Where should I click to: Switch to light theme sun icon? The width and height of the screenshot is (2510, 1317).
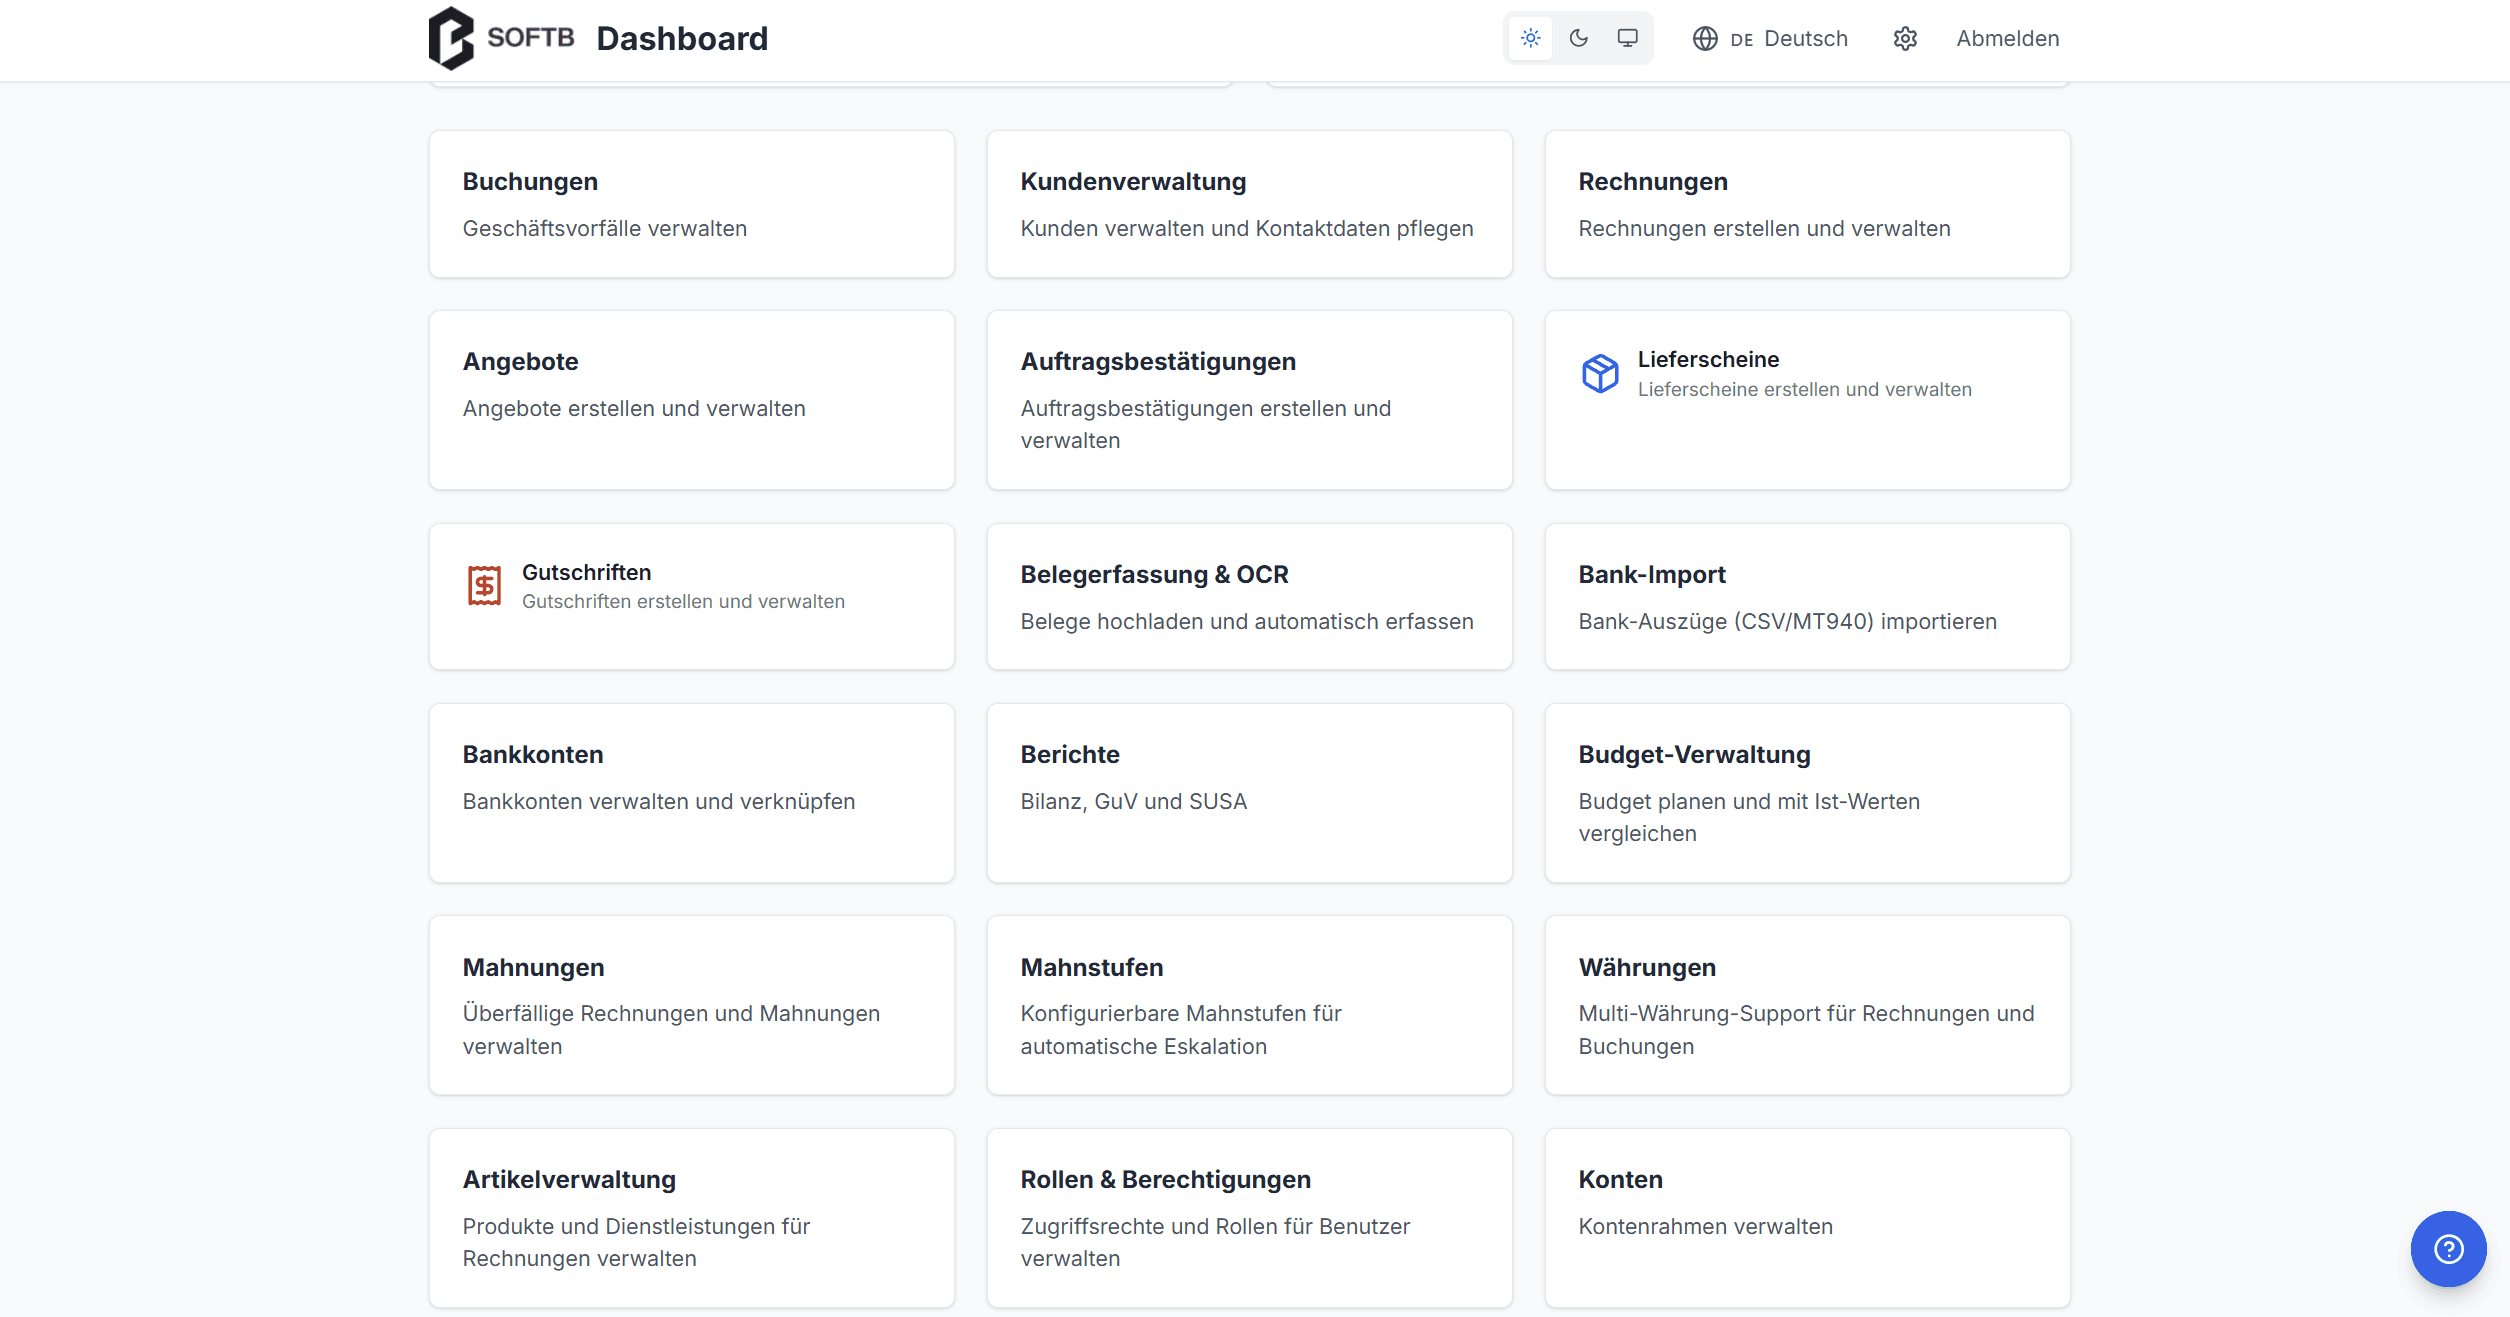pos(1530,38)
